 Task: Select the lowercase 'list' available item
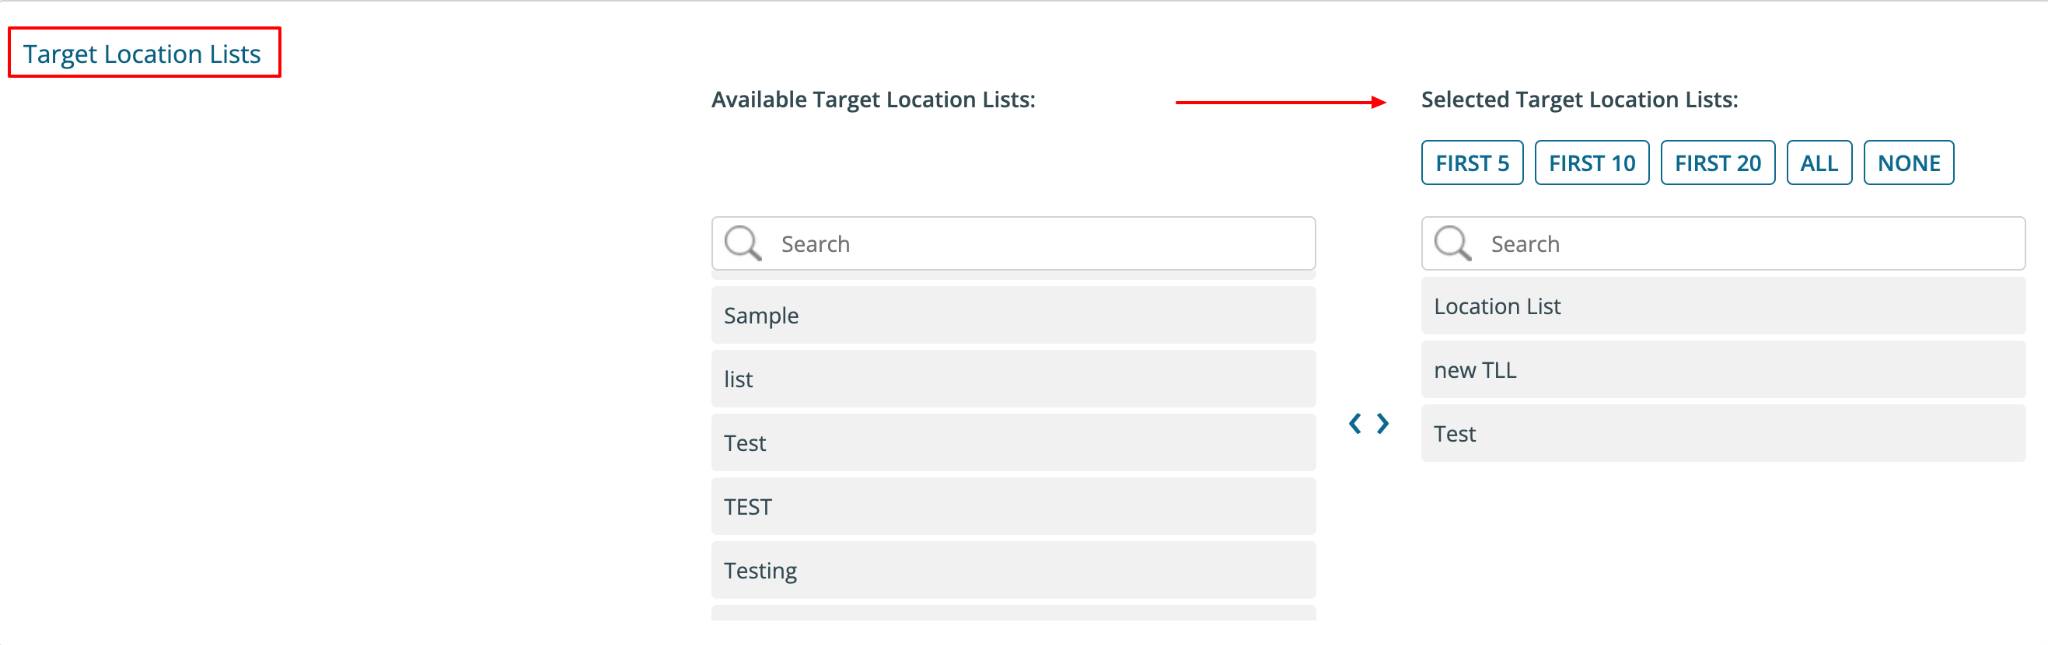[1013, 379]
